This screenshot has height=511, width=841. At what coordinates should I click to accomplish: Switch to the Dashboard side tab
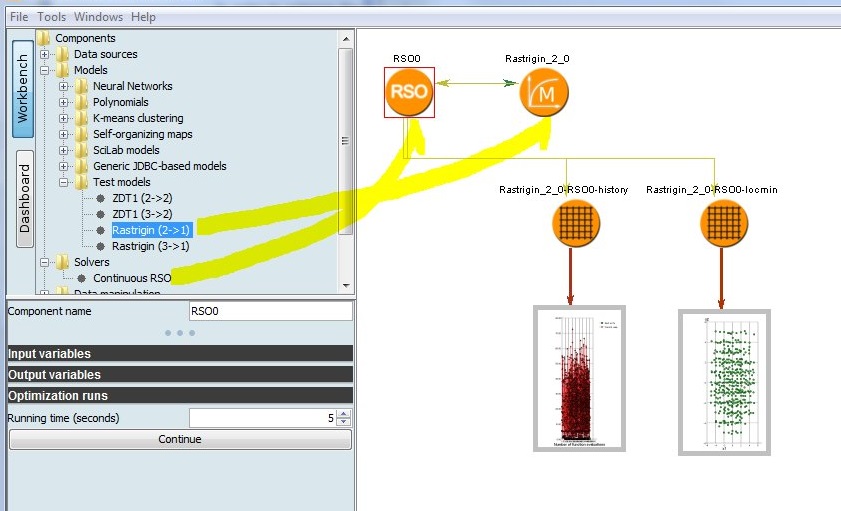[25, 198]
